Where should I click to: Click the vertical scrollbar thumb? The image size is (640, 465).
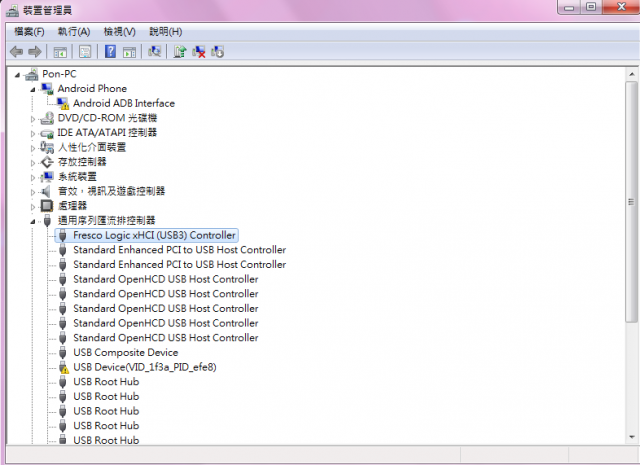[x=631, y=202]
